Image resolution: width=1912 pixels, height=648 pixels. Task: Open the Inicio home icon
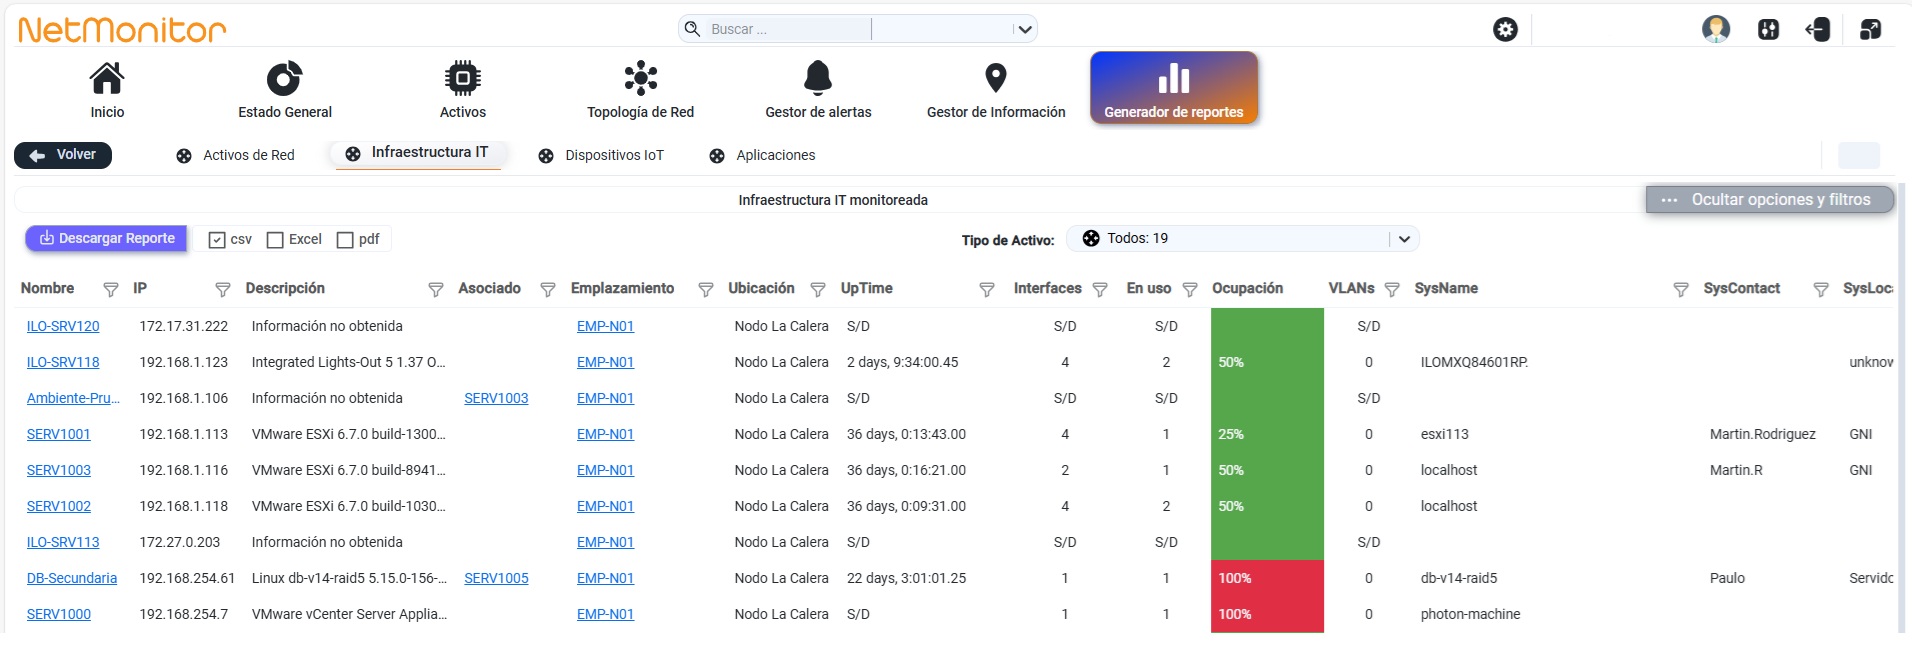107,78
